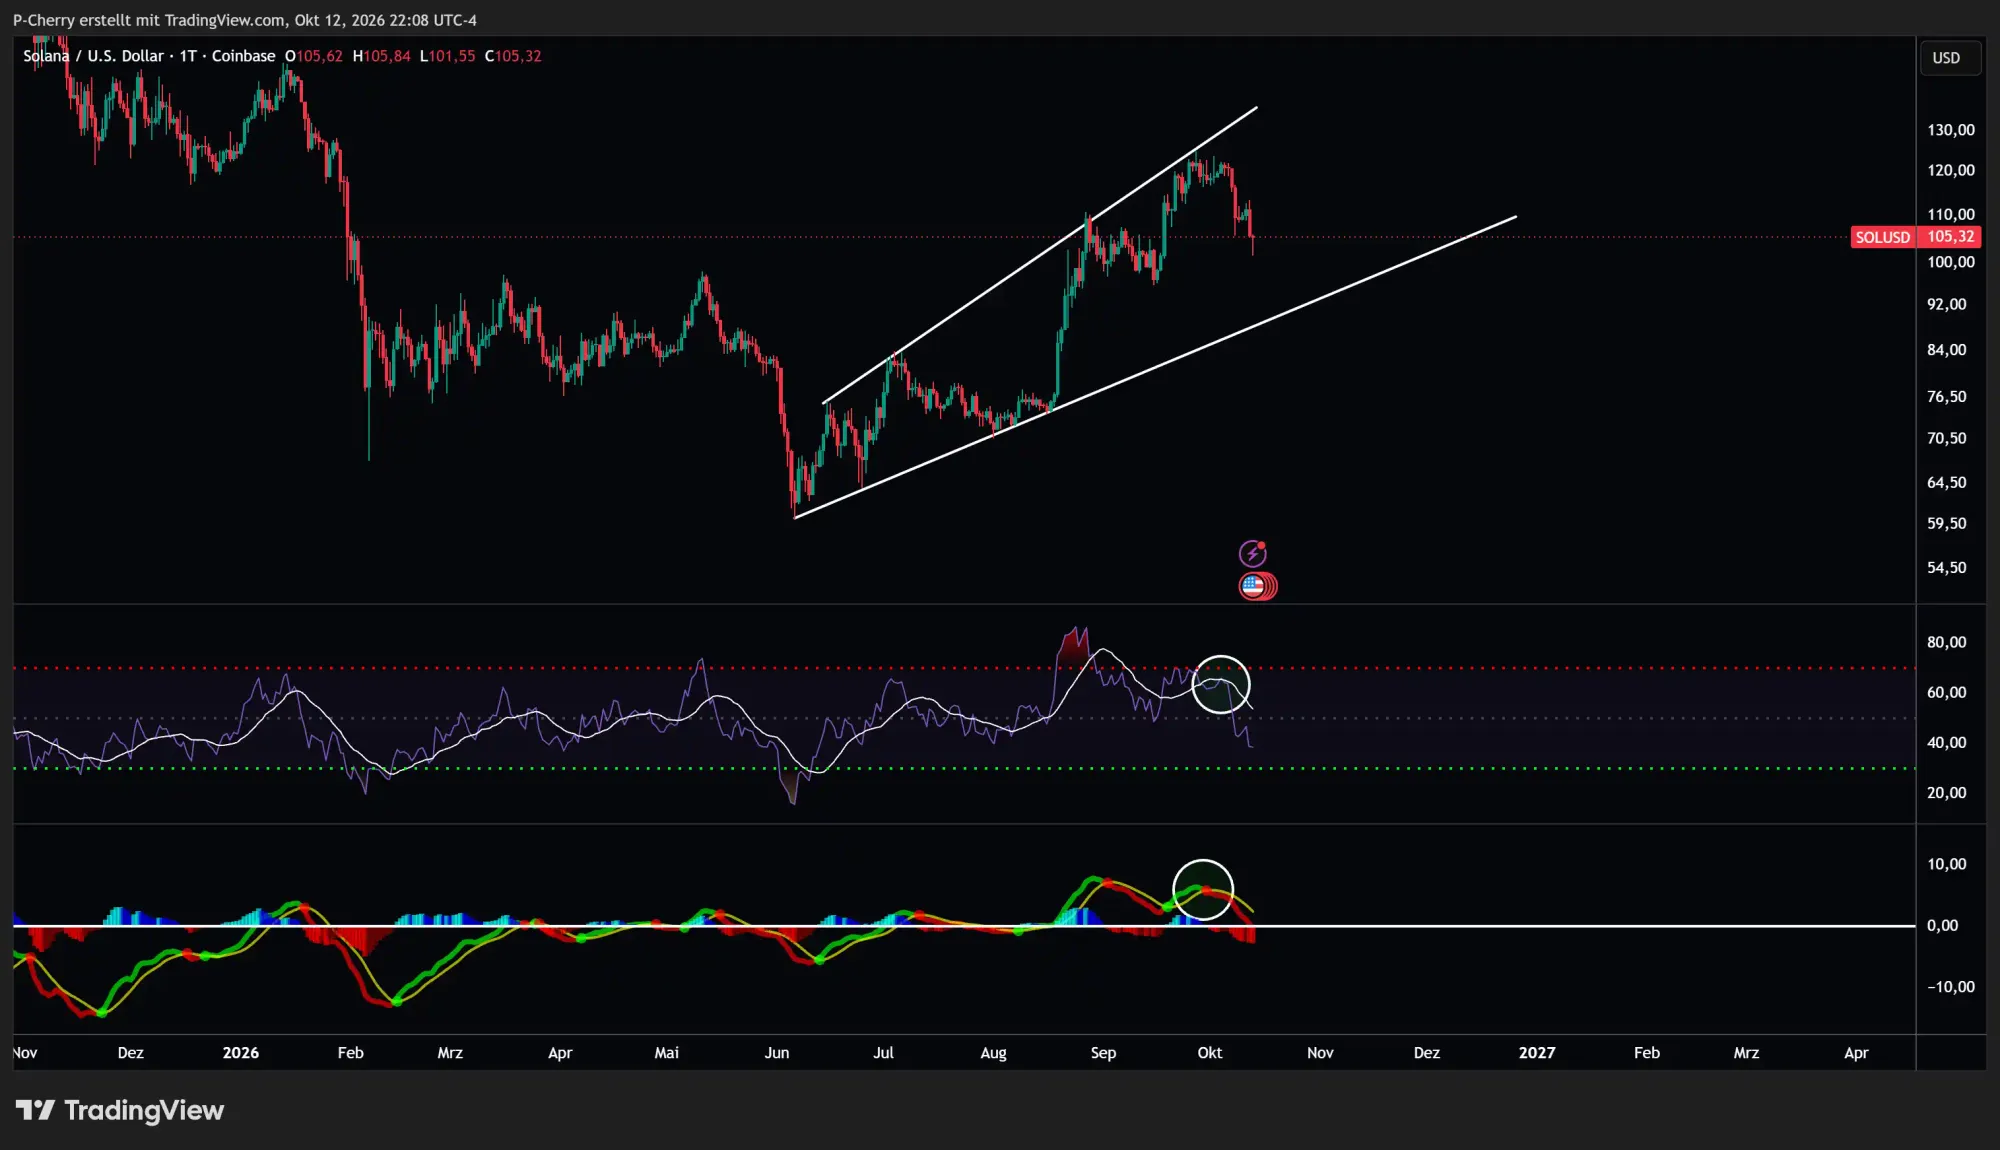Click the white zero line in MACD pane
This screenshot has height=1150, width=2000.
(x=964, y=926)
